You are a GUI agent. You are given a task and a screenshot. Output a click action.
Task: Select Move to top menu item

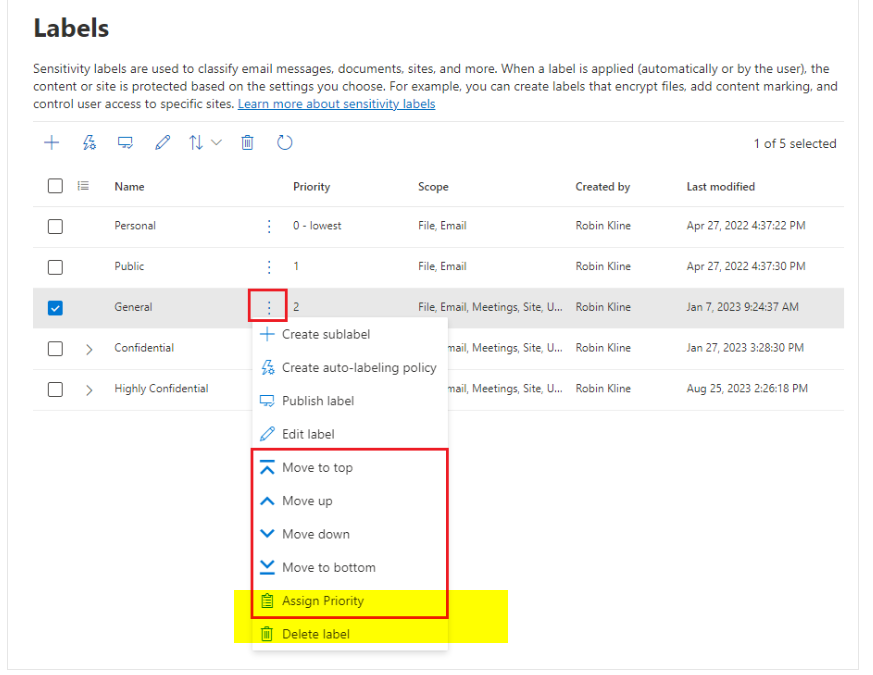click(x=350, y=467)
